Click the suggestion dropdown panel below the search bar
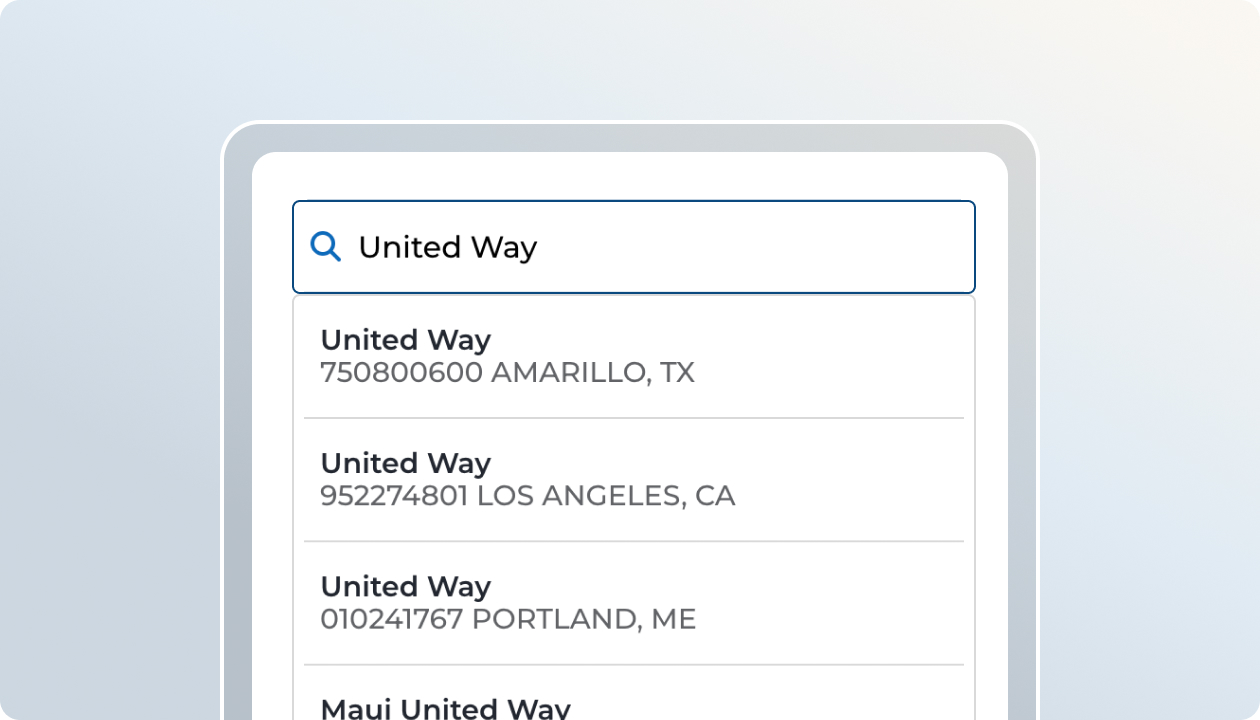The width and height of the screenshot is (1260, 720). [633, 500]
